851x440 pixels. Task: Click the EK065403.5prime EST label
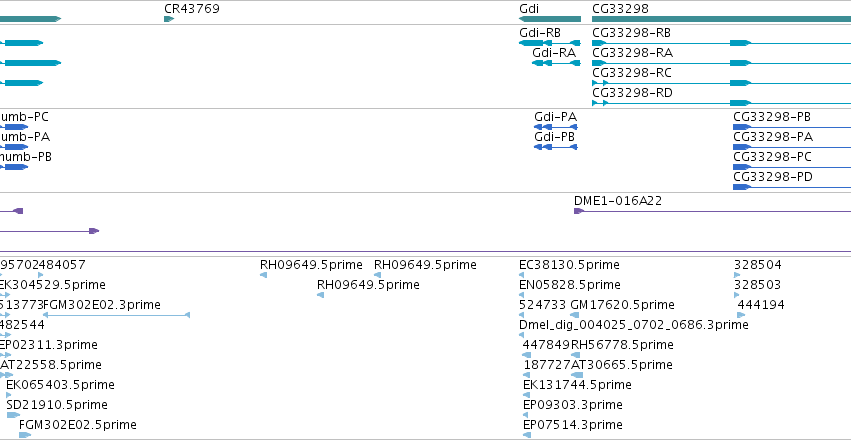click(x=60, y=385)
